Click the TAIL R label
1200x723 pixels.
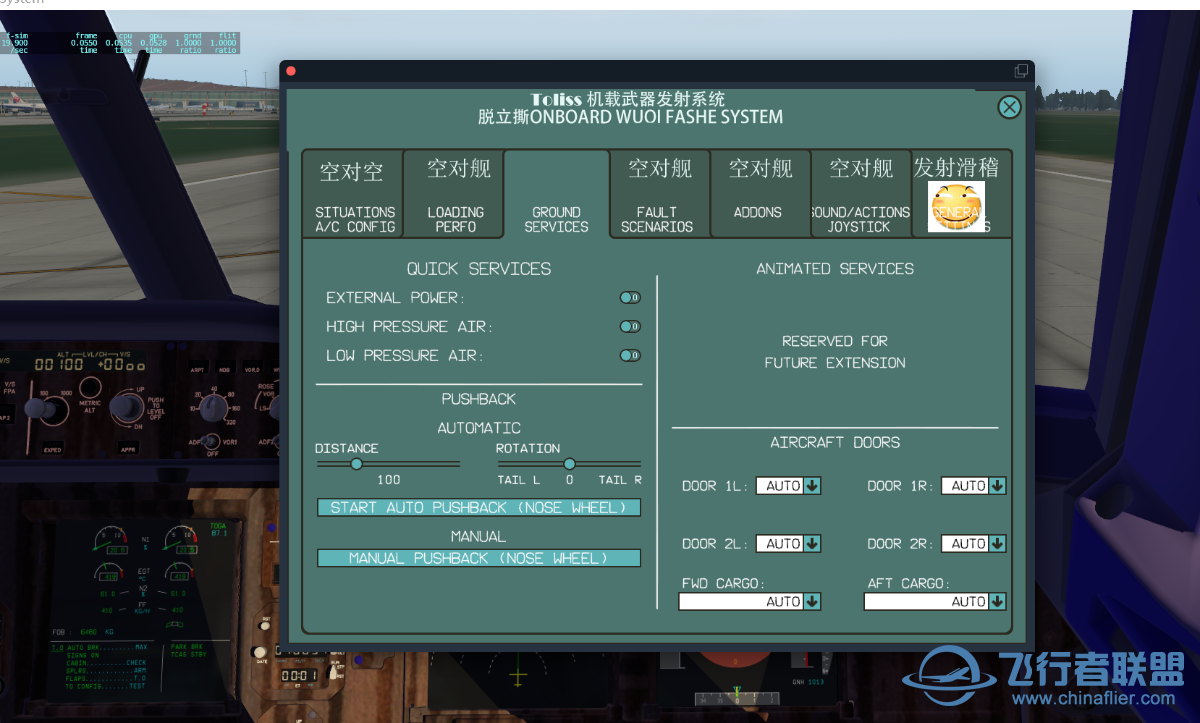tap(620, 480)
